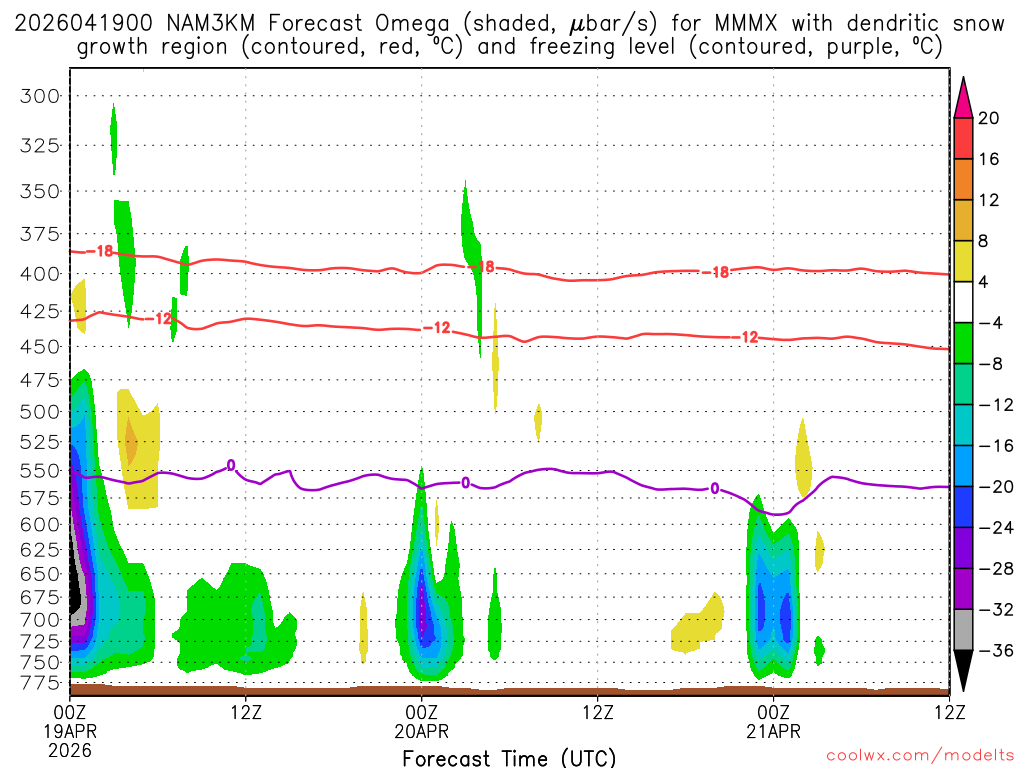
Task: Click the red segment of the colorbar
Action: pos(963,138)
